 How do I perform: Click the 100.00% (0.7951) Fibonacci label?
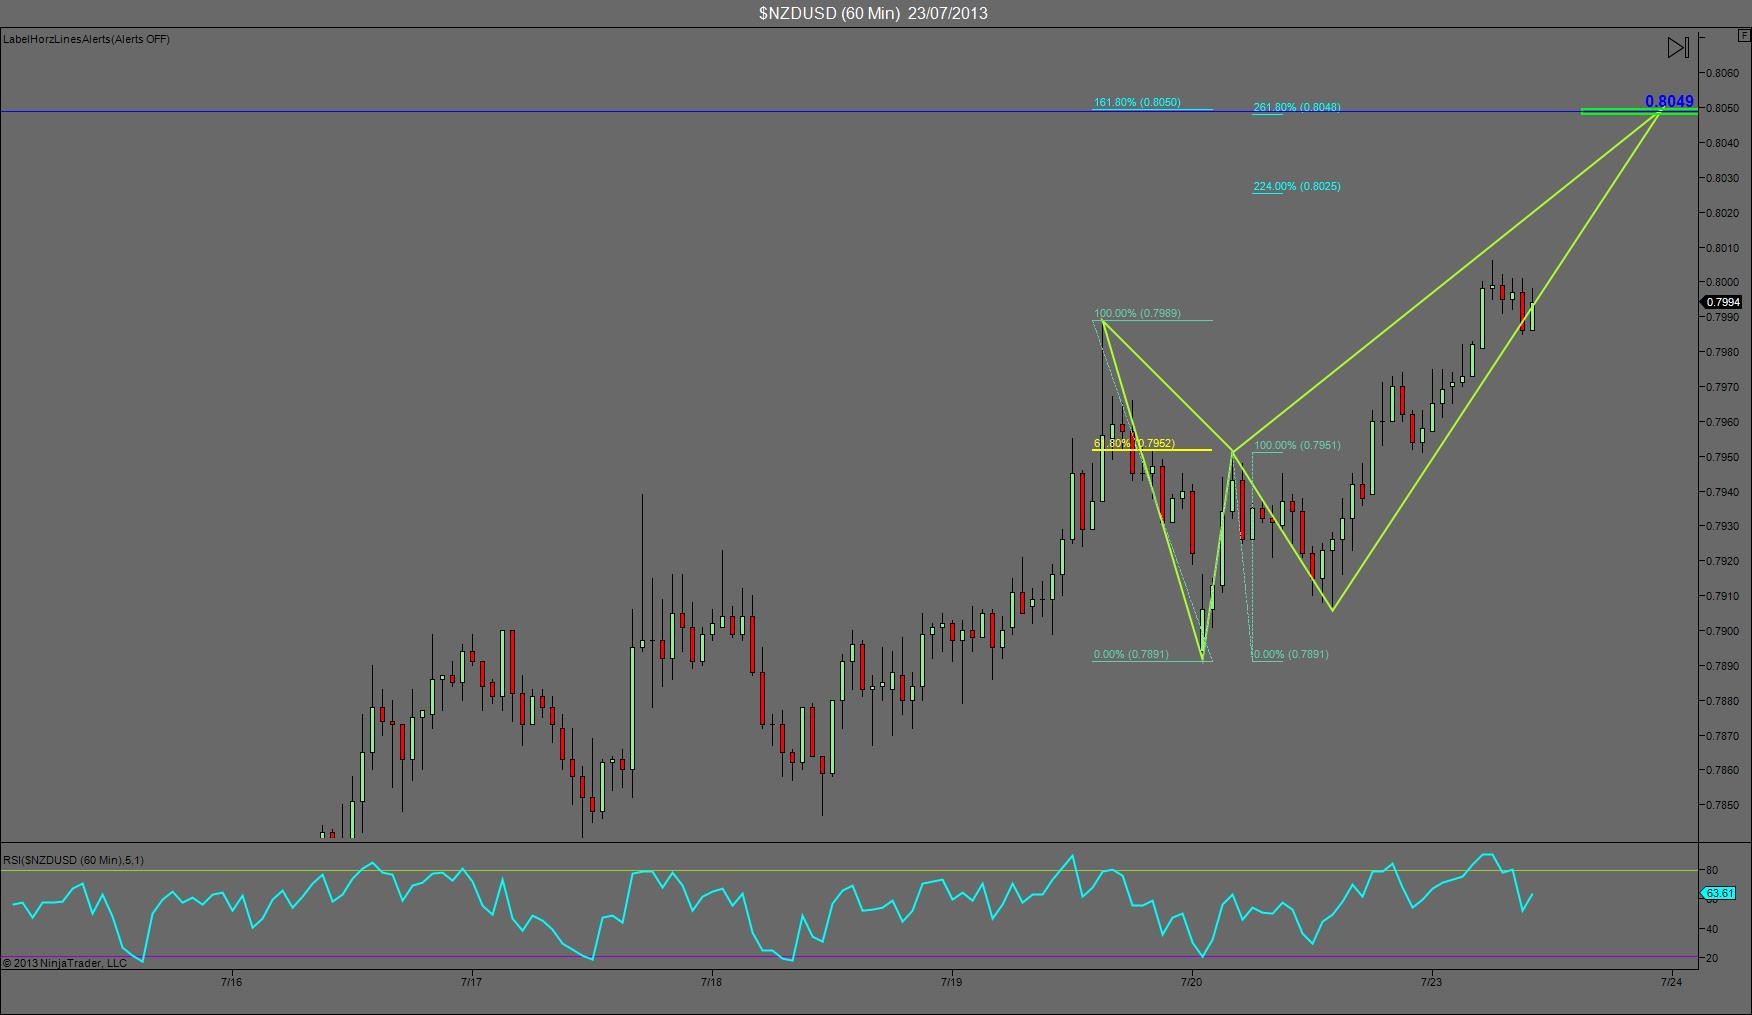[1297, 445]
